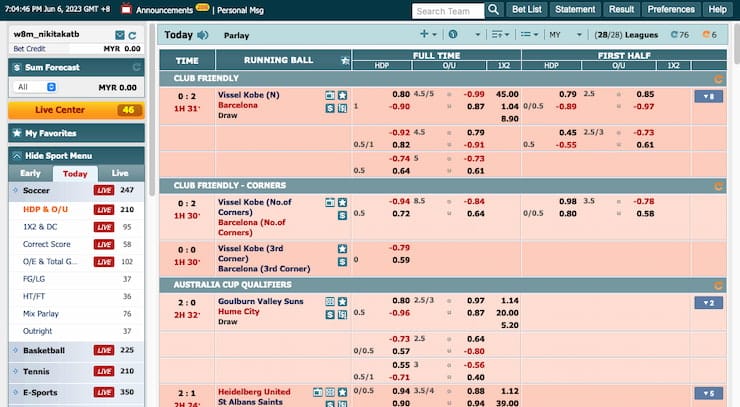Open score table icon for Goulburn Valley Suns
The image size is (740, 407).
[x=342, y=314]
